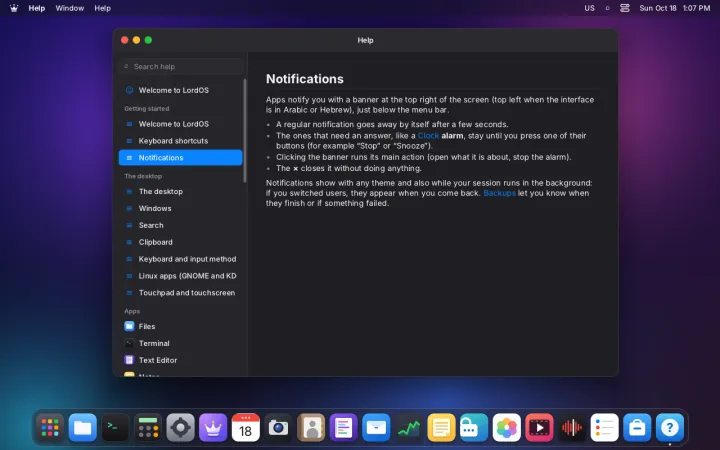This screenshot has height=450, width=720.
Task: Maximize the Help window with green button
Action: point(148,40)
